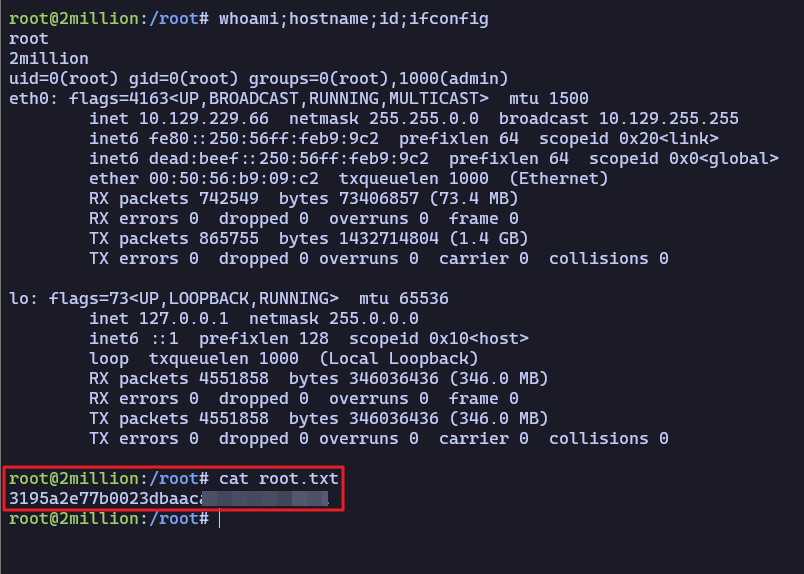The image size is (804, 574).
Task: Click the lo loopback interface name
Action: click(x=18, y=299)
